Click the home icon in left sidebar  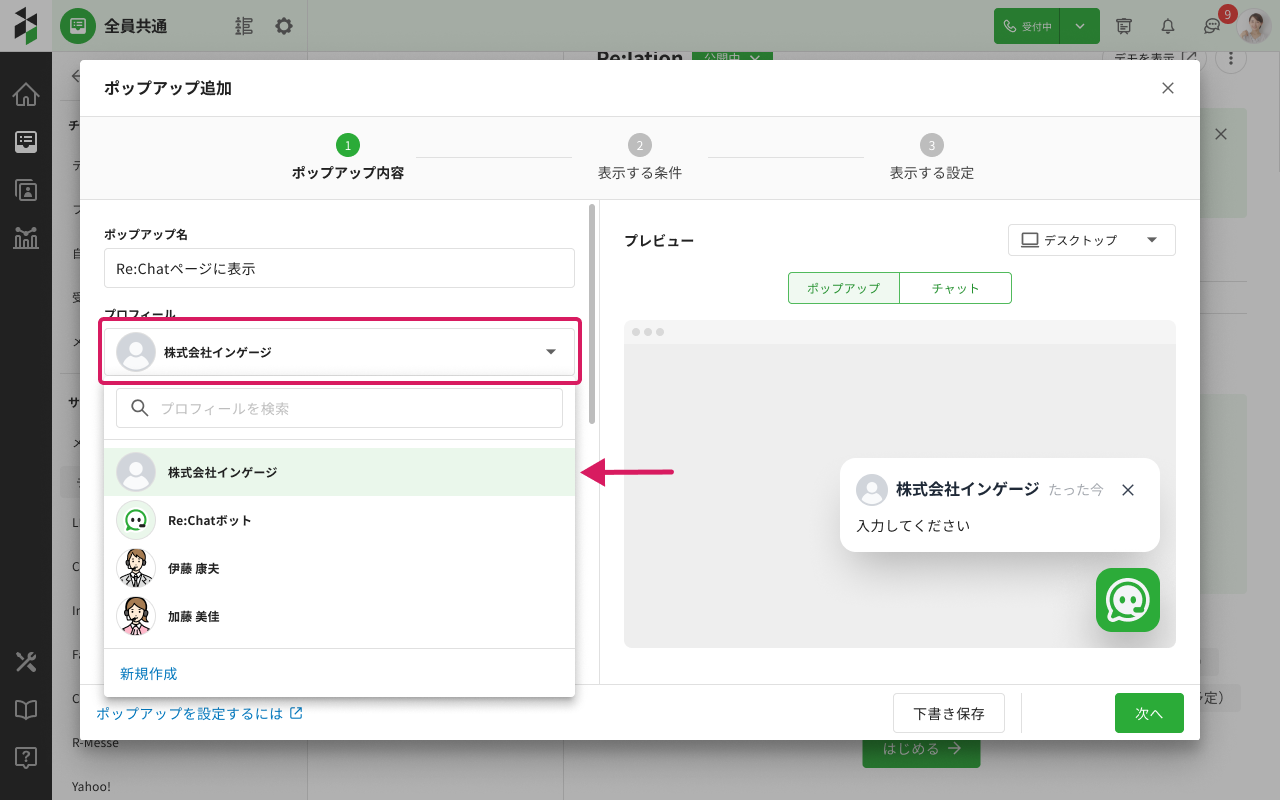[26, 95]
